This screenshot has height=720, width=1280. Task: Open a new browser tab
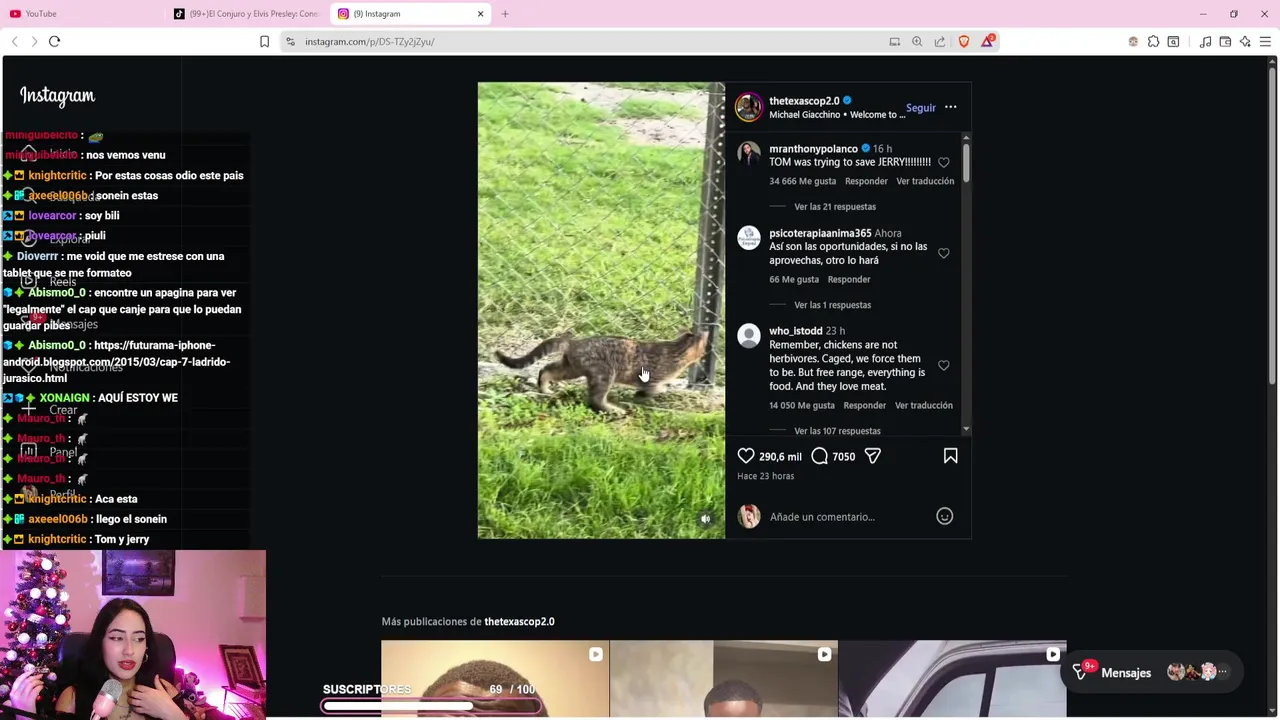(x=505, y=14)
